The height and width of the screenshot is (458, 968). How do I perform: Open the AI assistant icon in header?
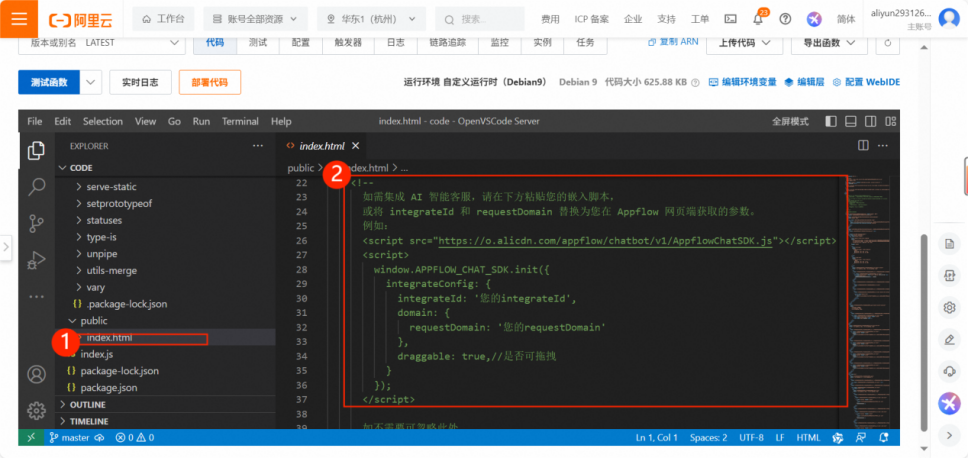tap(814, 19)
